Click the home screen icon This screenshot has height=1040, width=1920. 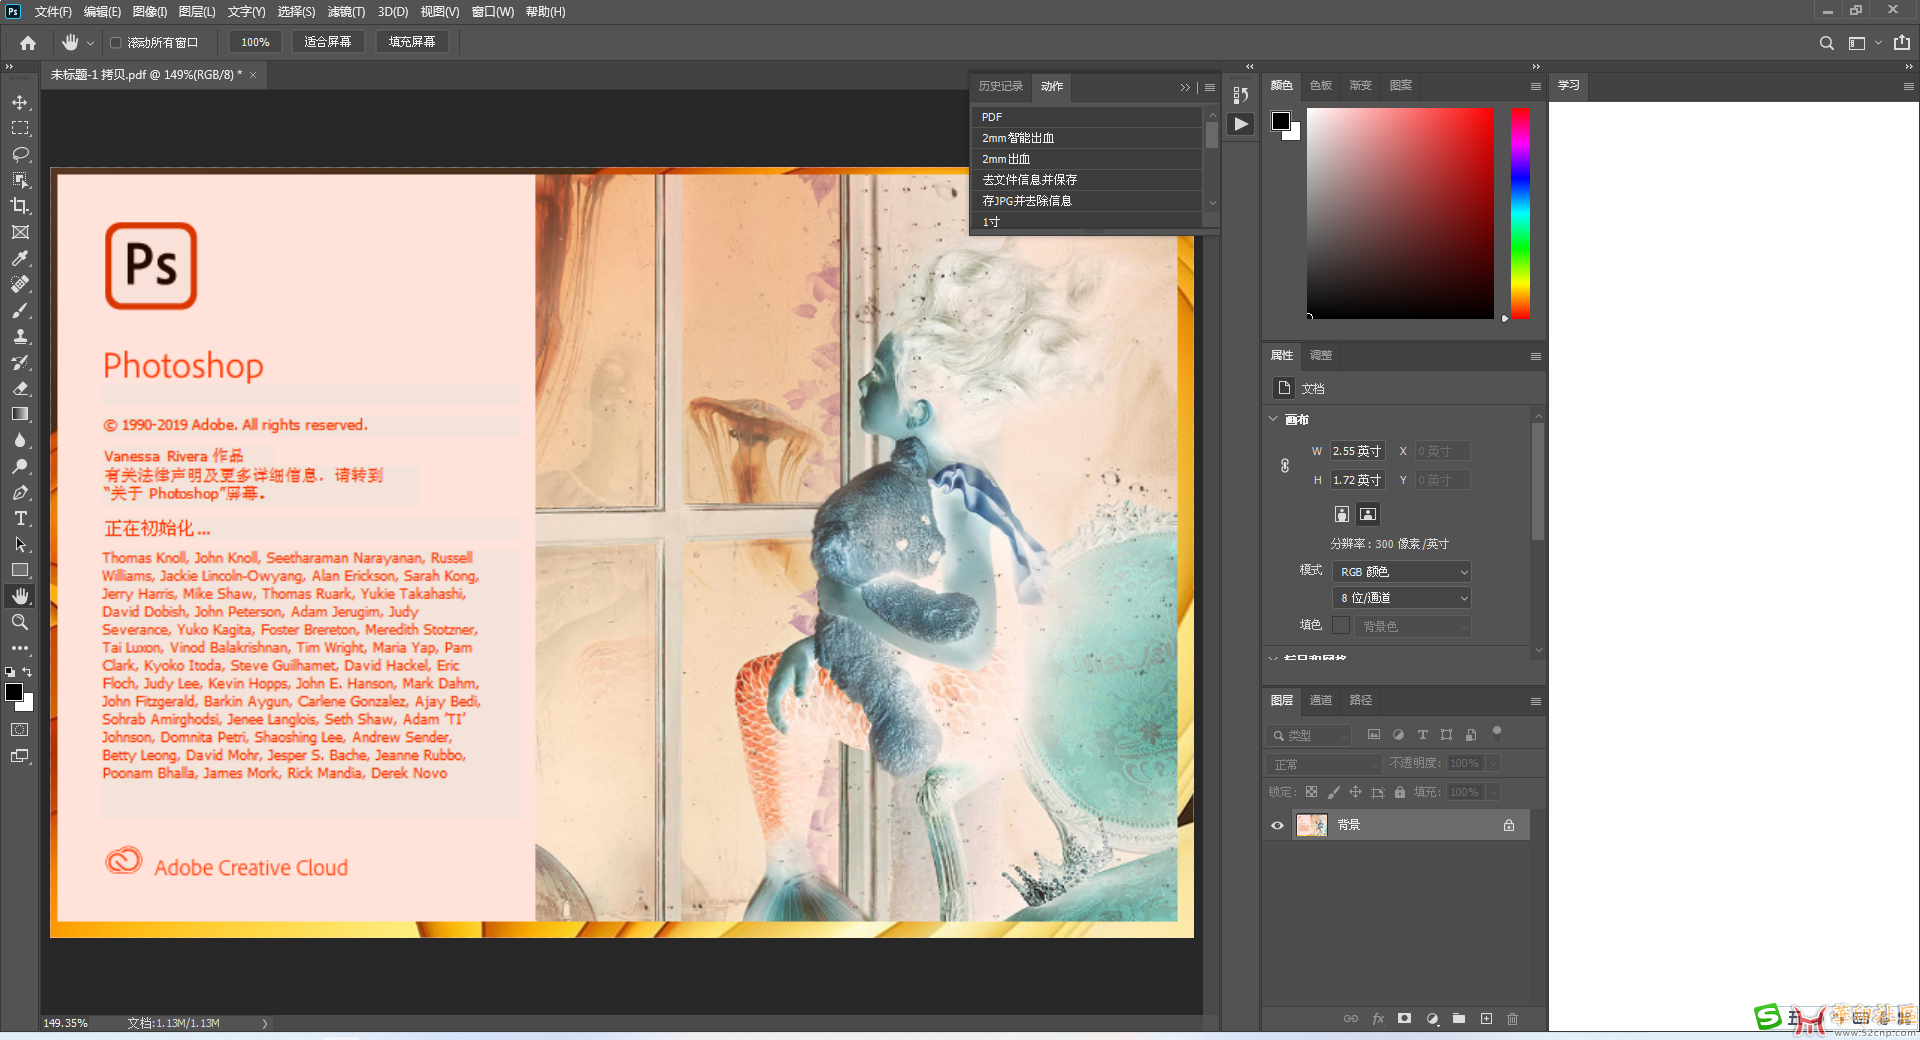(x=28, y=42)
